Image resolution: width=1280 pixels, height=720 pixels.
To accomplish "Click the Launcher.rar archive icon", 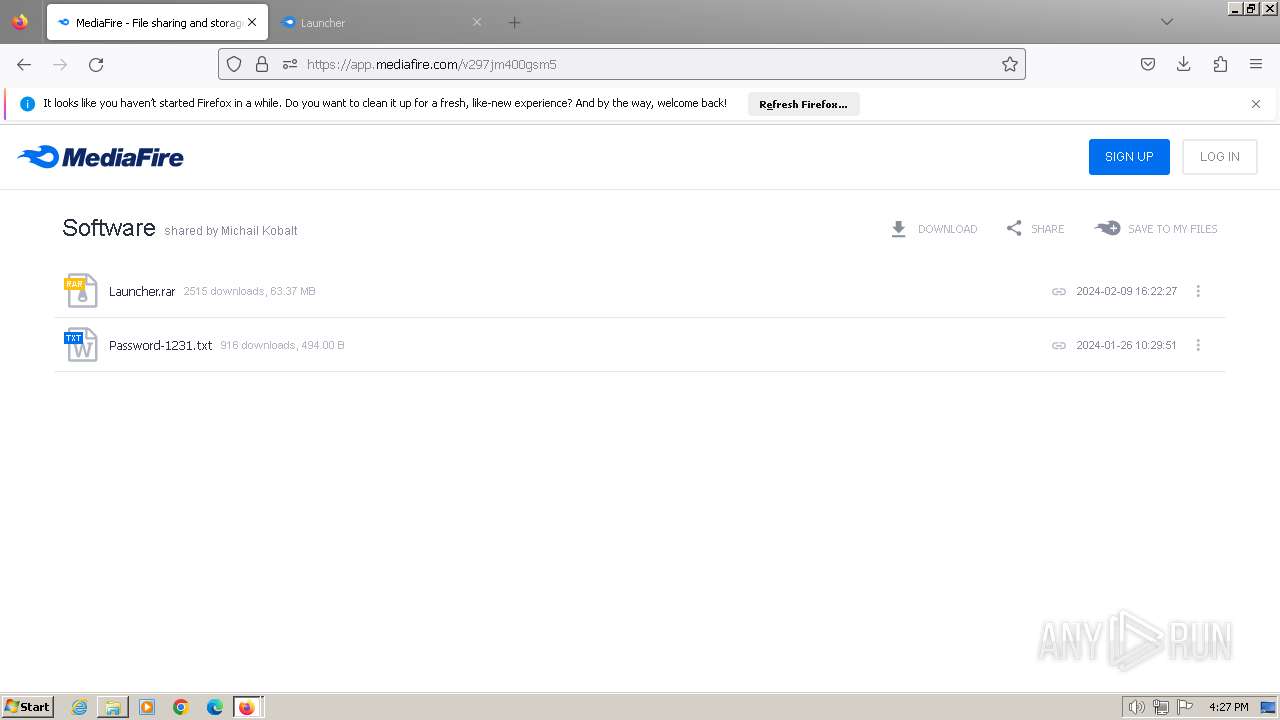I will (x=81, y=291).
